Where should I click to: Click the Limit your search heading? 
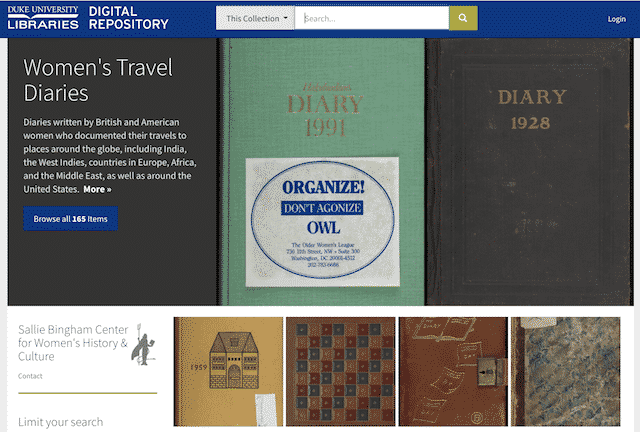[60, 422]
